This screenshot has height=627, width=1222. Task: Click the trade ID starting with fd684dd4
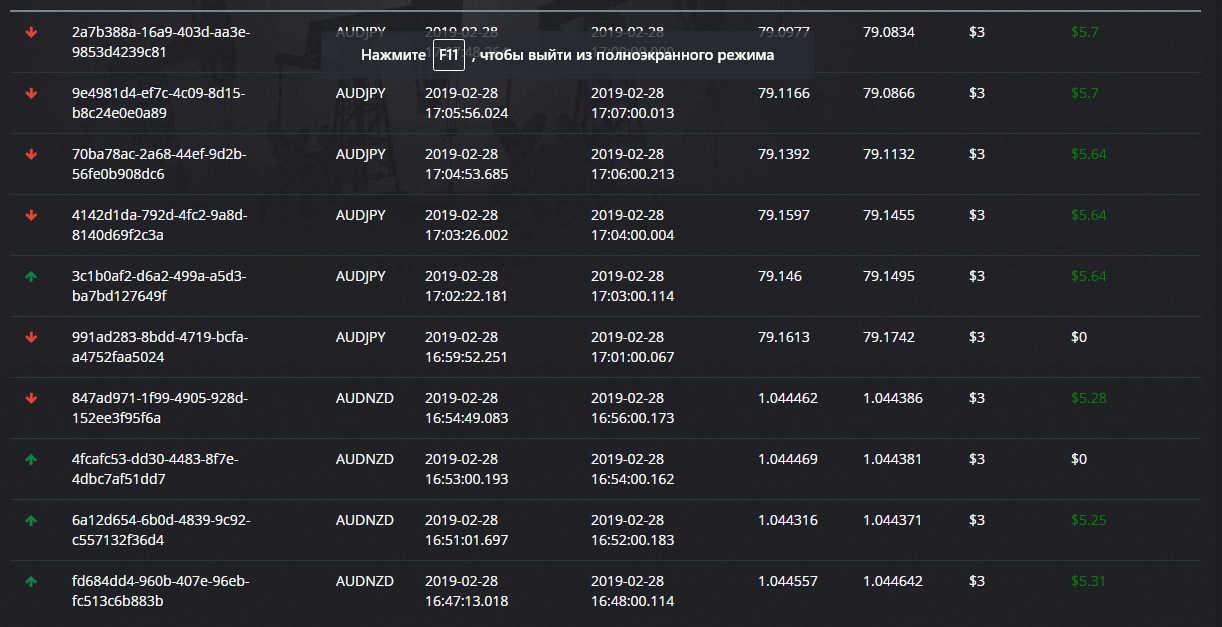tap(160, 591)
